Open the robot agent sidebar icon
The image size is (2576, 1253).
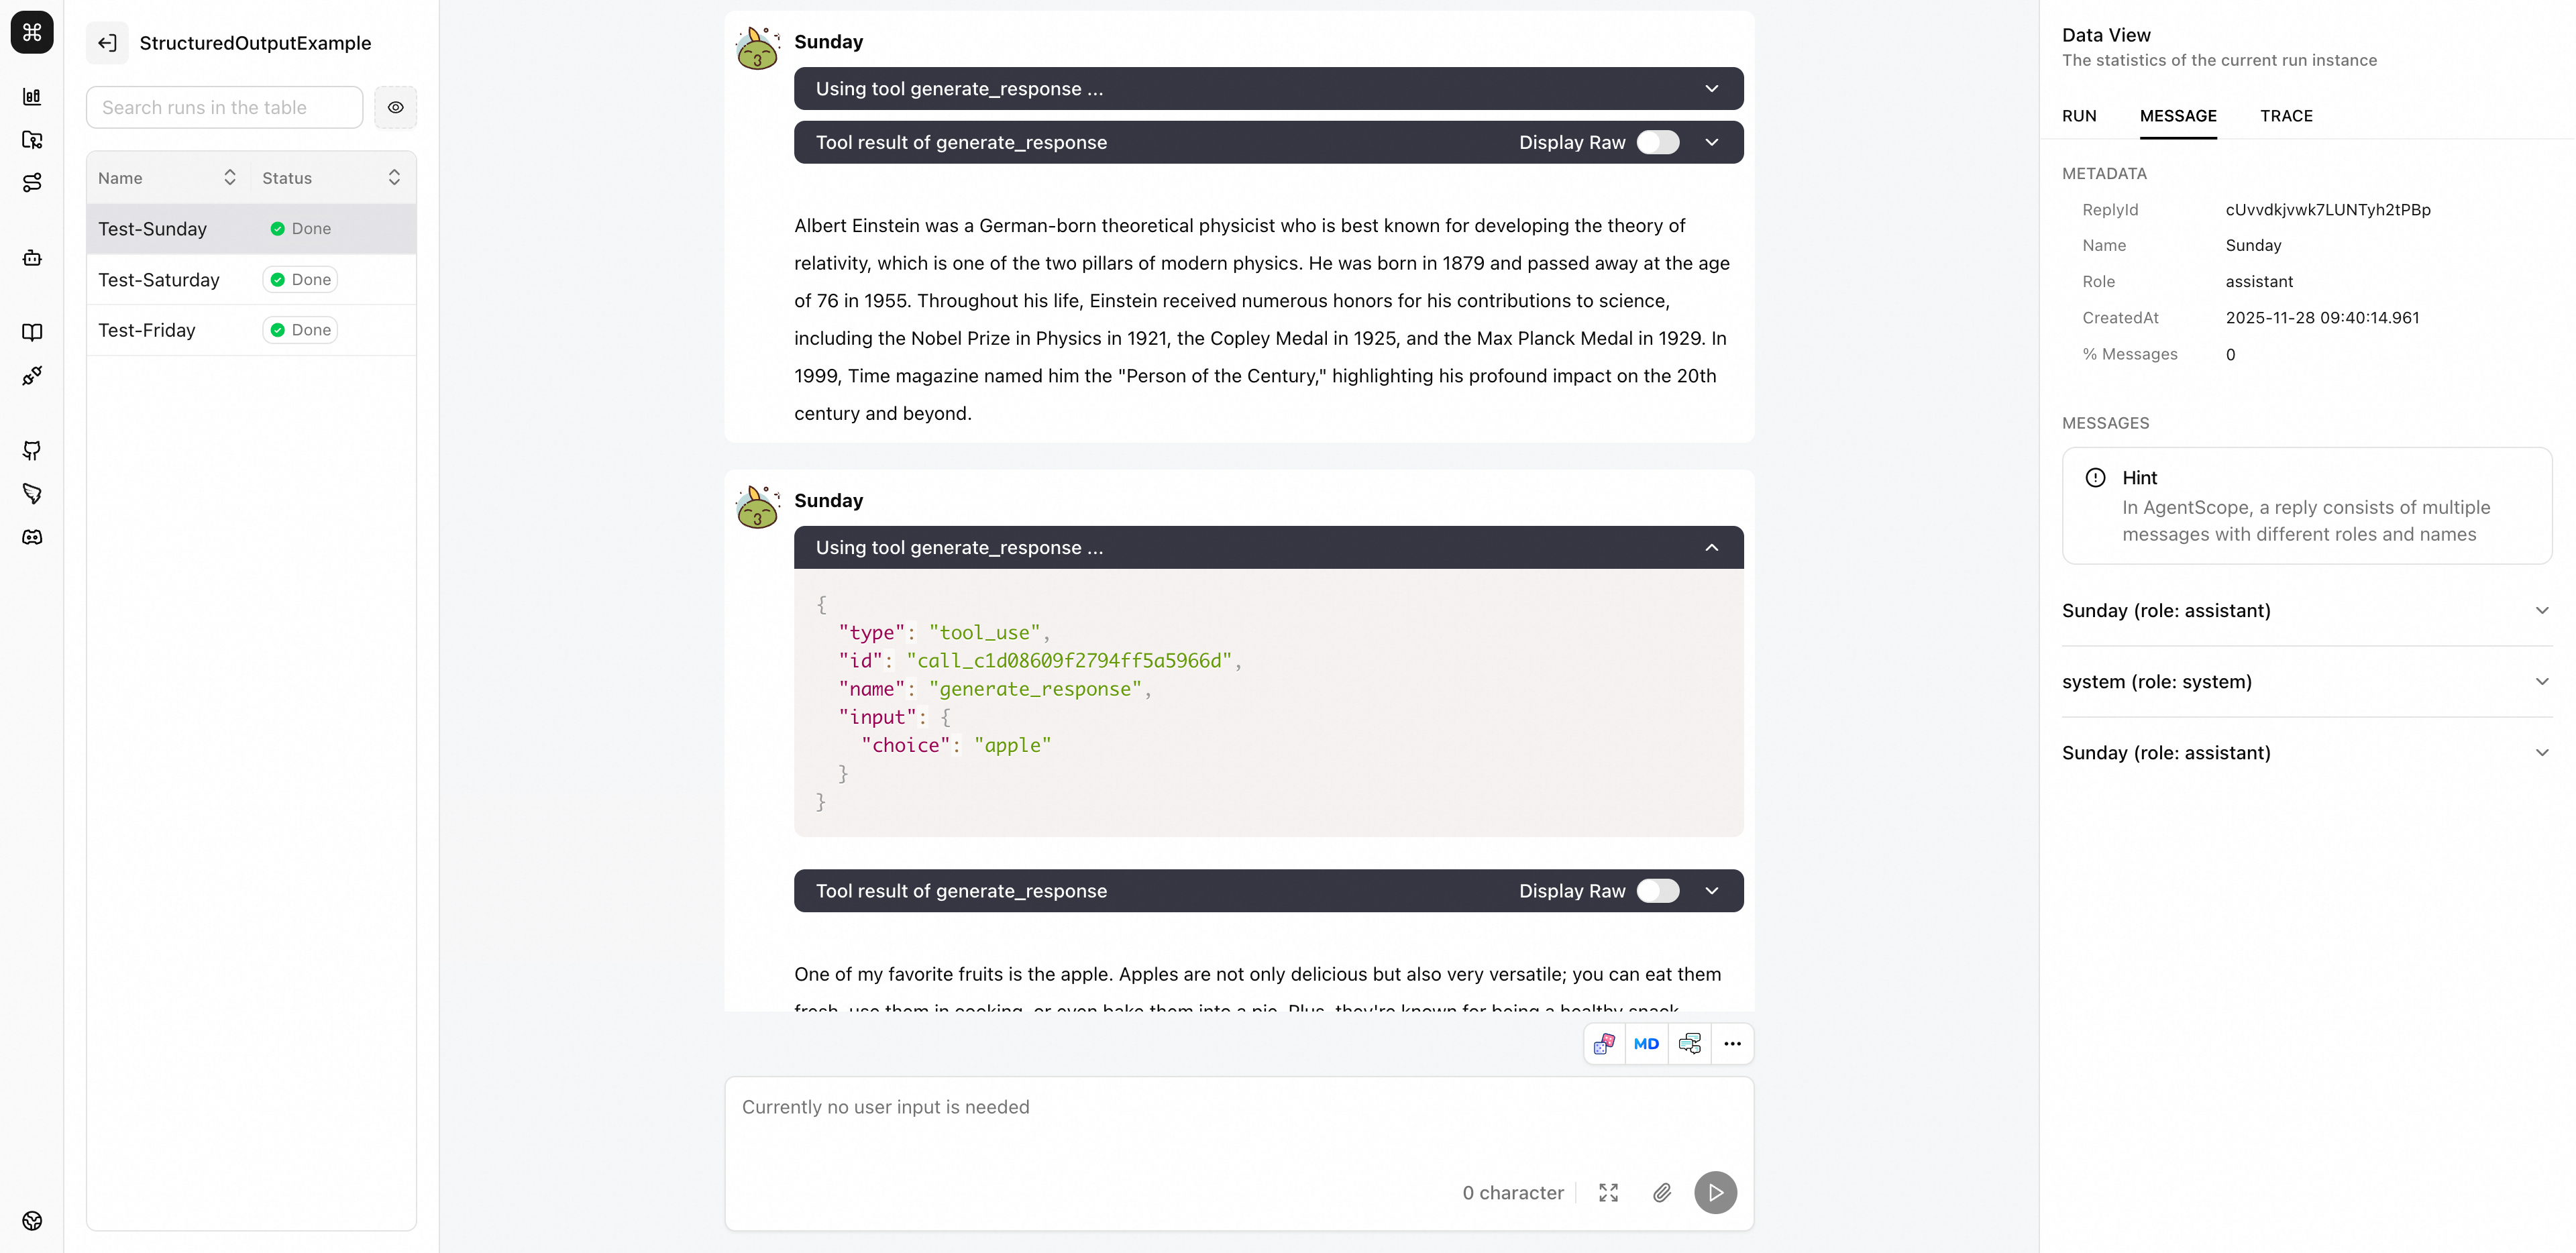point(32,258)
